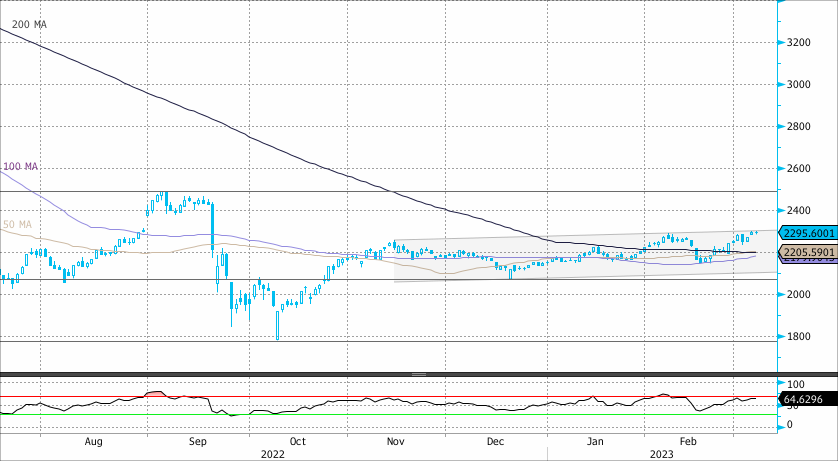
Task: Click the 50 MA label
Action: pyautogui.click(x=16, y=224)
